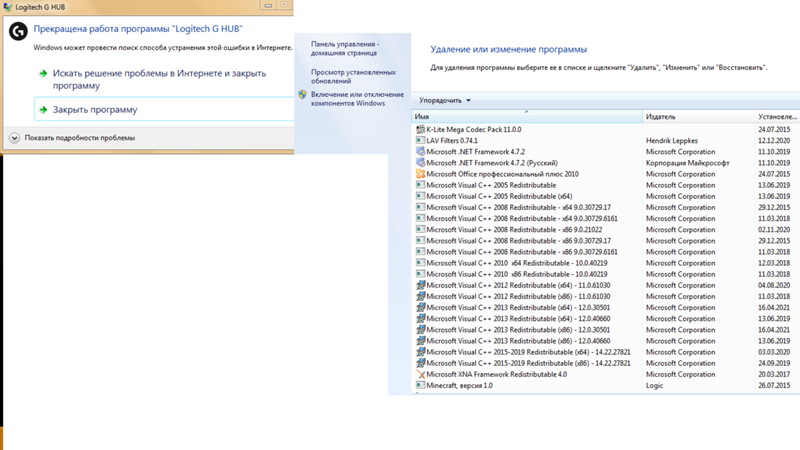Select 'Visual C++ 2015-2019 Redistributable (x64) - 14.22.27821'
The width and height of the screenshot is (800, 450).
tap(606, 352)
